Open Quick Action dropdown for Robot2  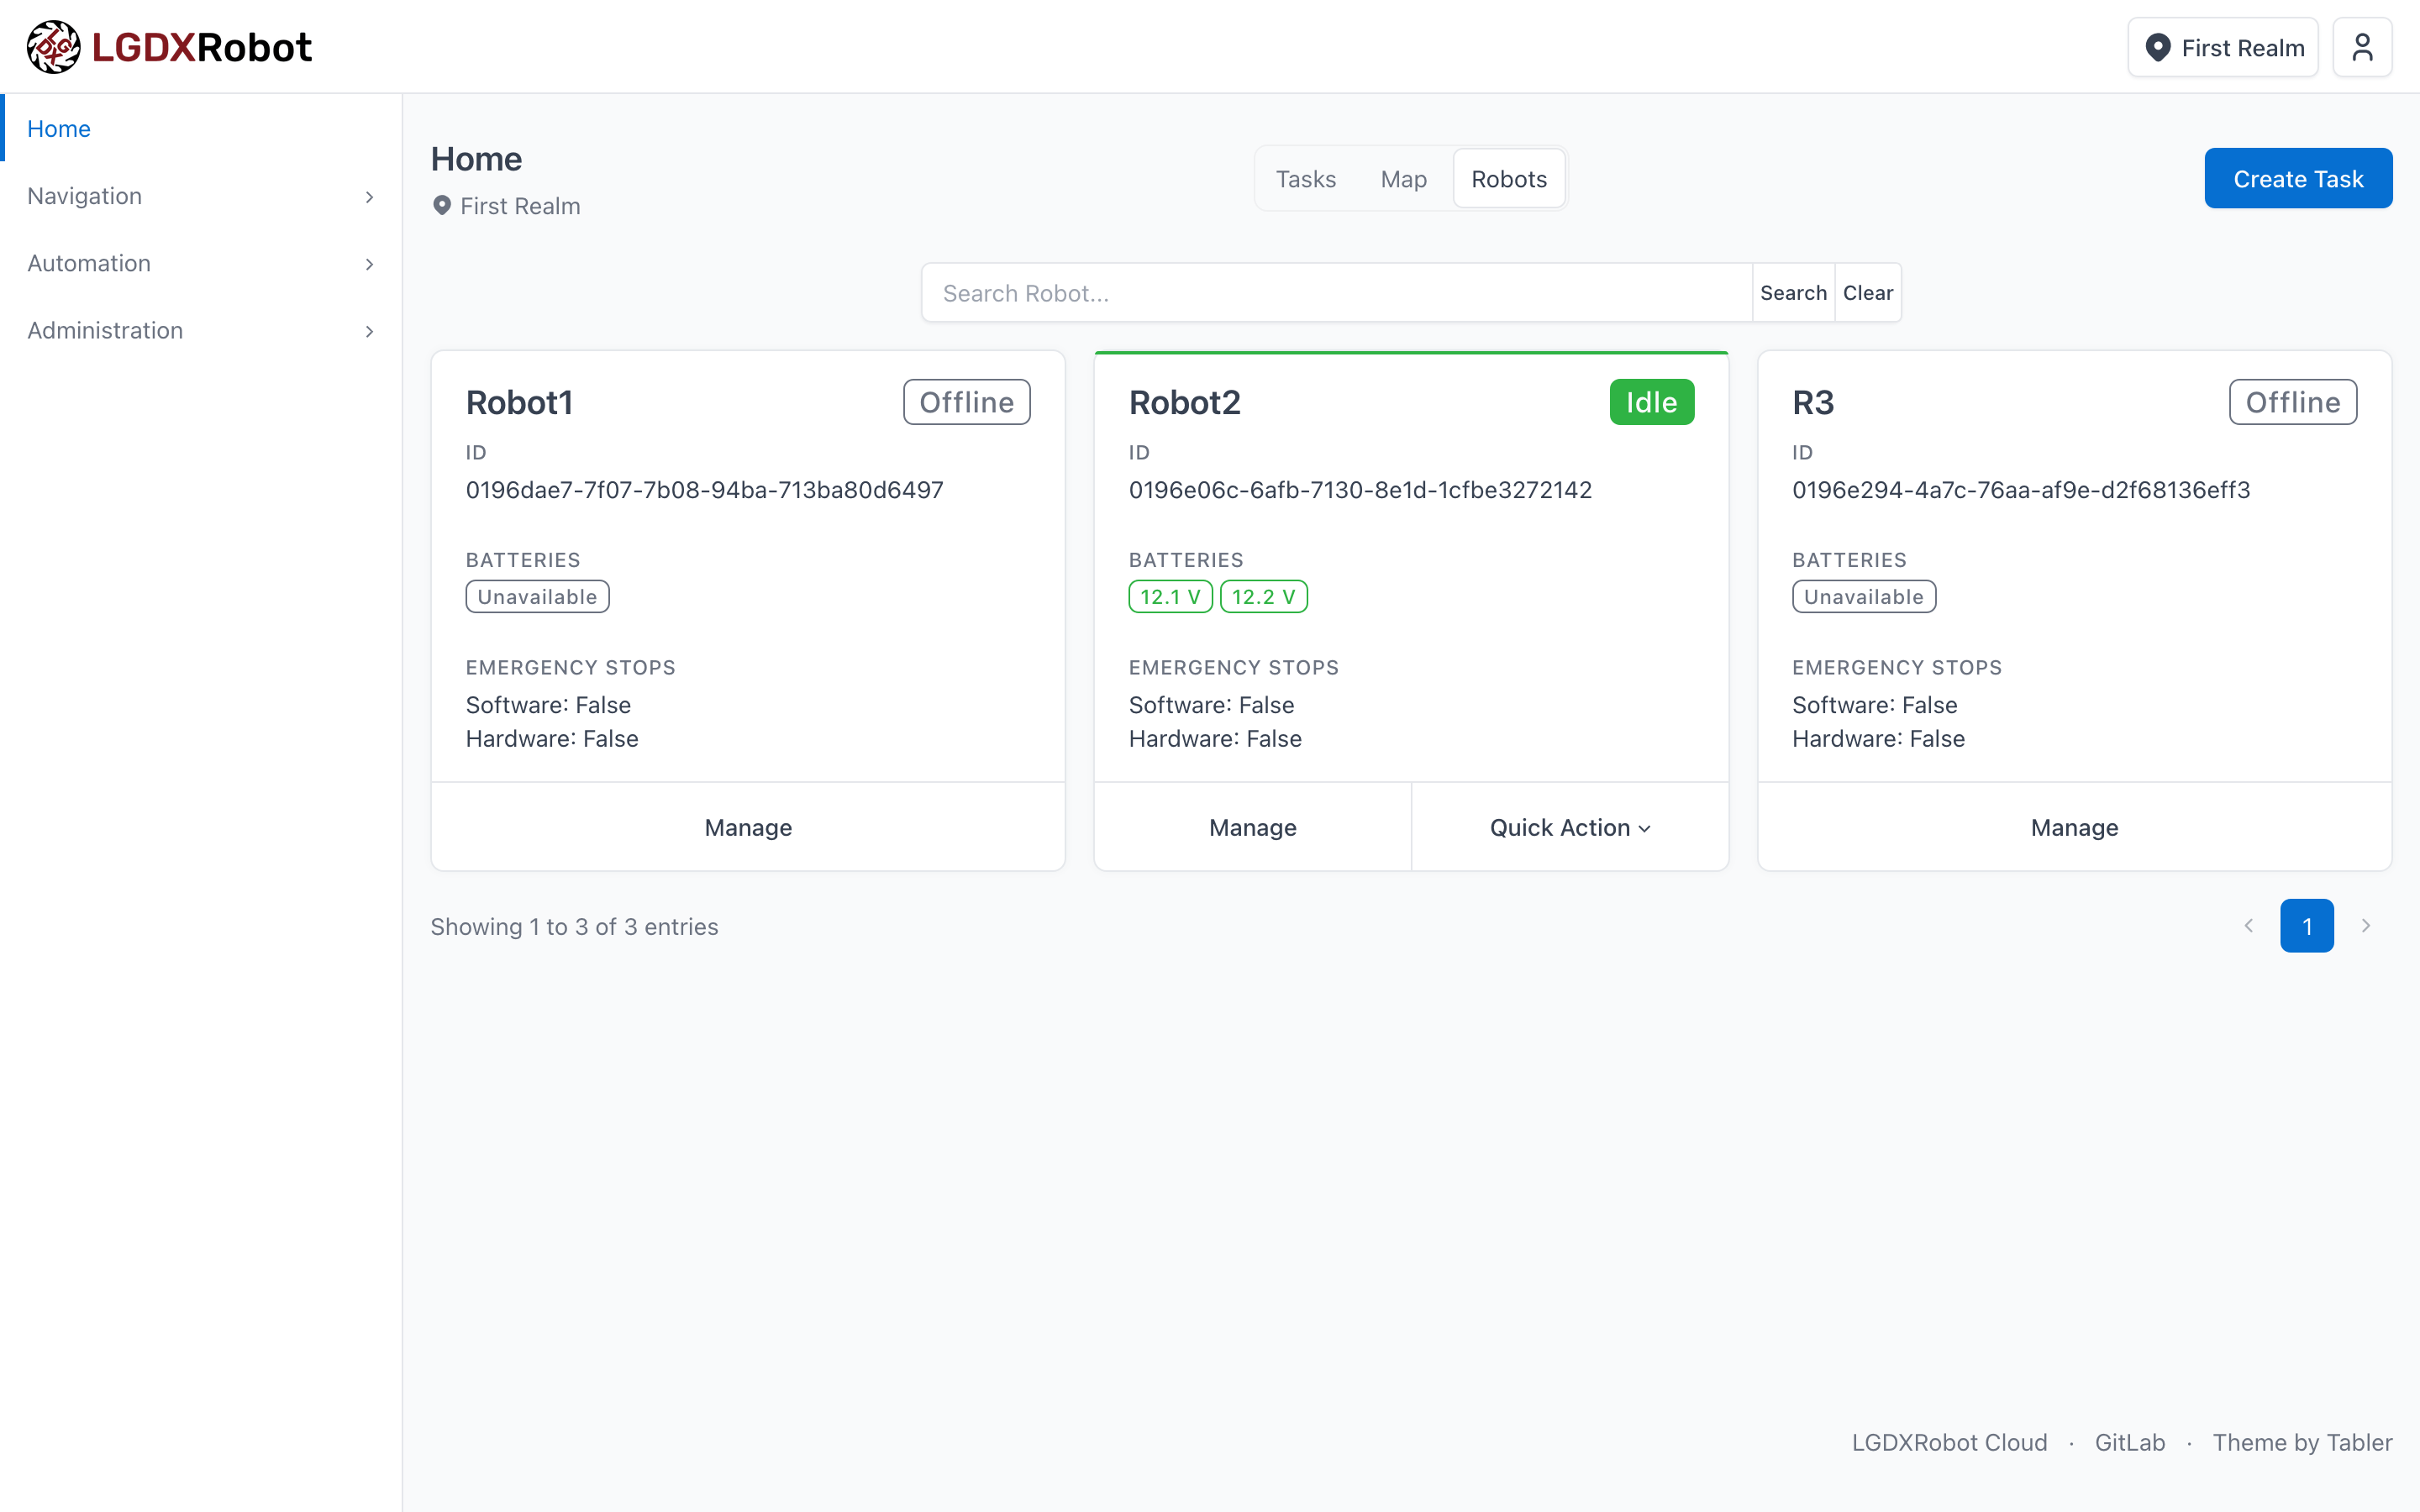(x=1570, y=827)
